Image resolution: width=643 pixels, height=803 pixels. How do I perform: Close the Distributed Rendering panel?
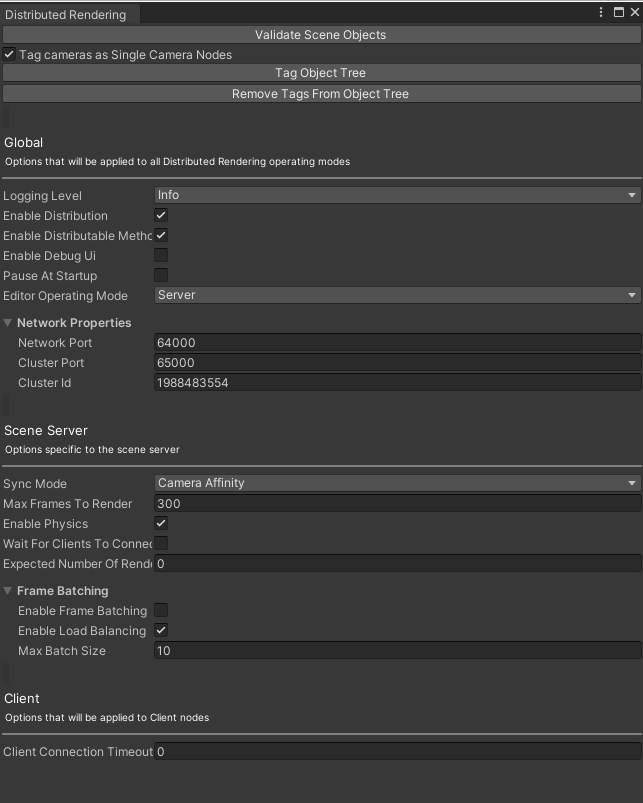pyautogui.click(x=633, y=13)
